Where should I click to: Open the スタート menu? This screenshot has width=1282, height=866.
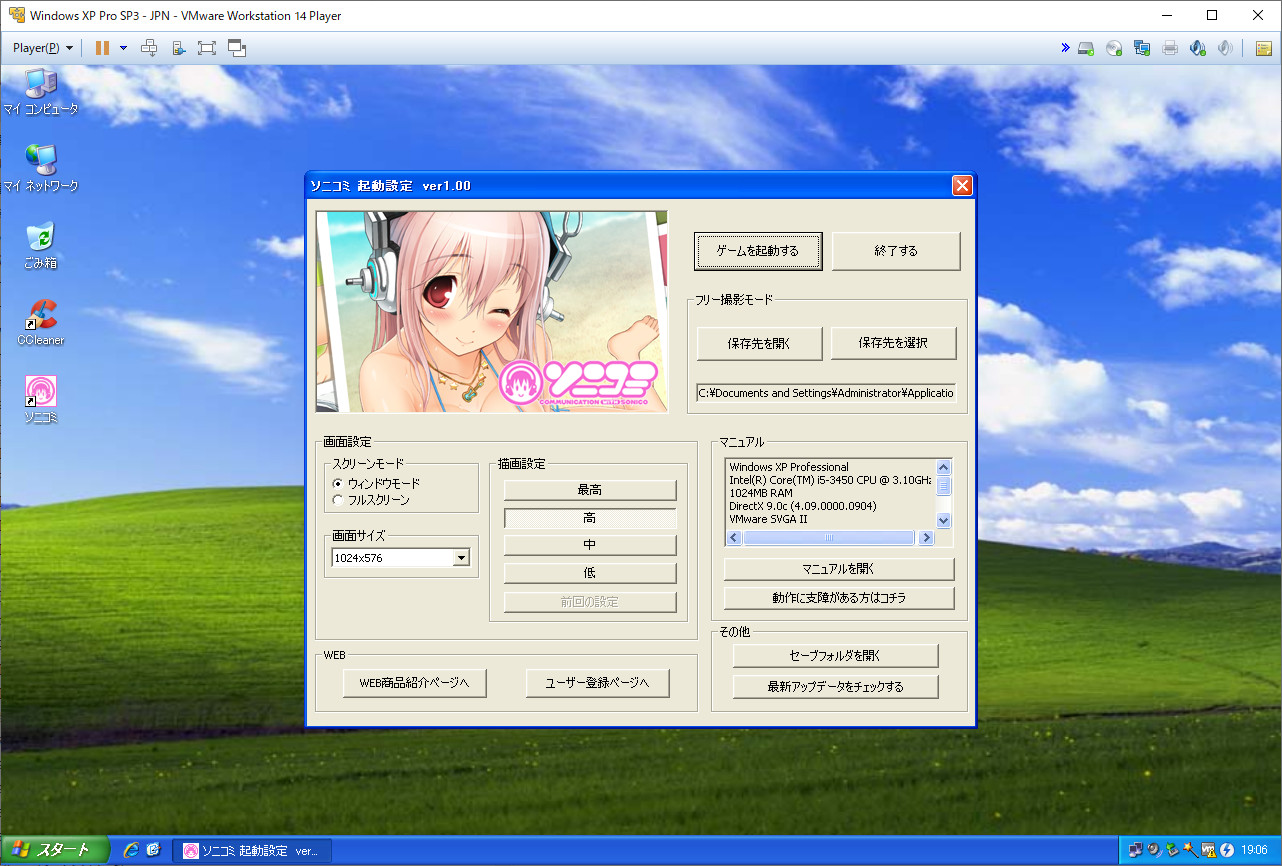click(x=55, y=850)
